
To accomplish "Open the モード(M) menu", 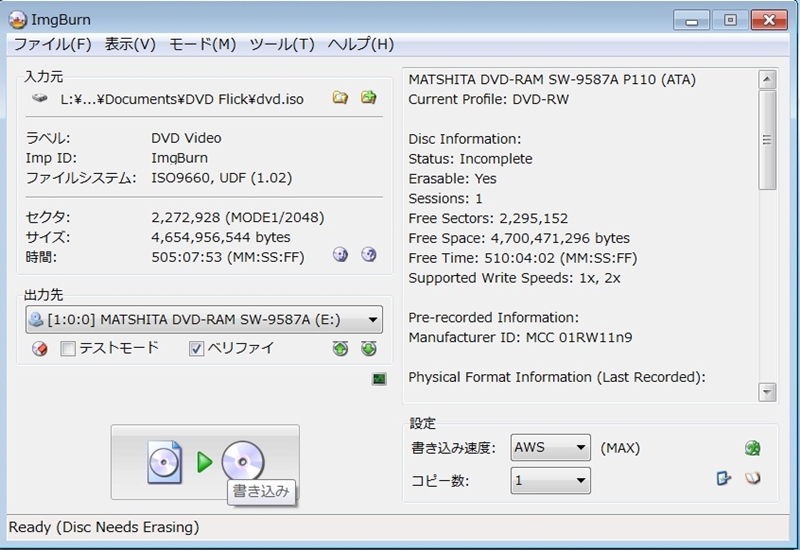I will pos(203,44).
